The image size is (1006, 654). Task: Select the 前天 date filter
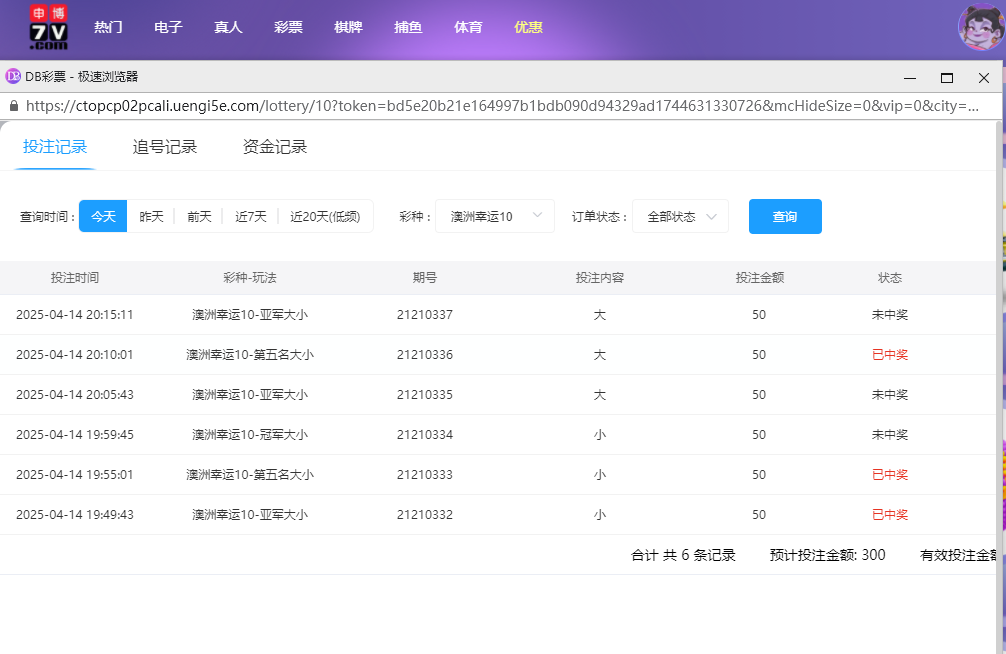pyautogui.click(x=199, y=215)
